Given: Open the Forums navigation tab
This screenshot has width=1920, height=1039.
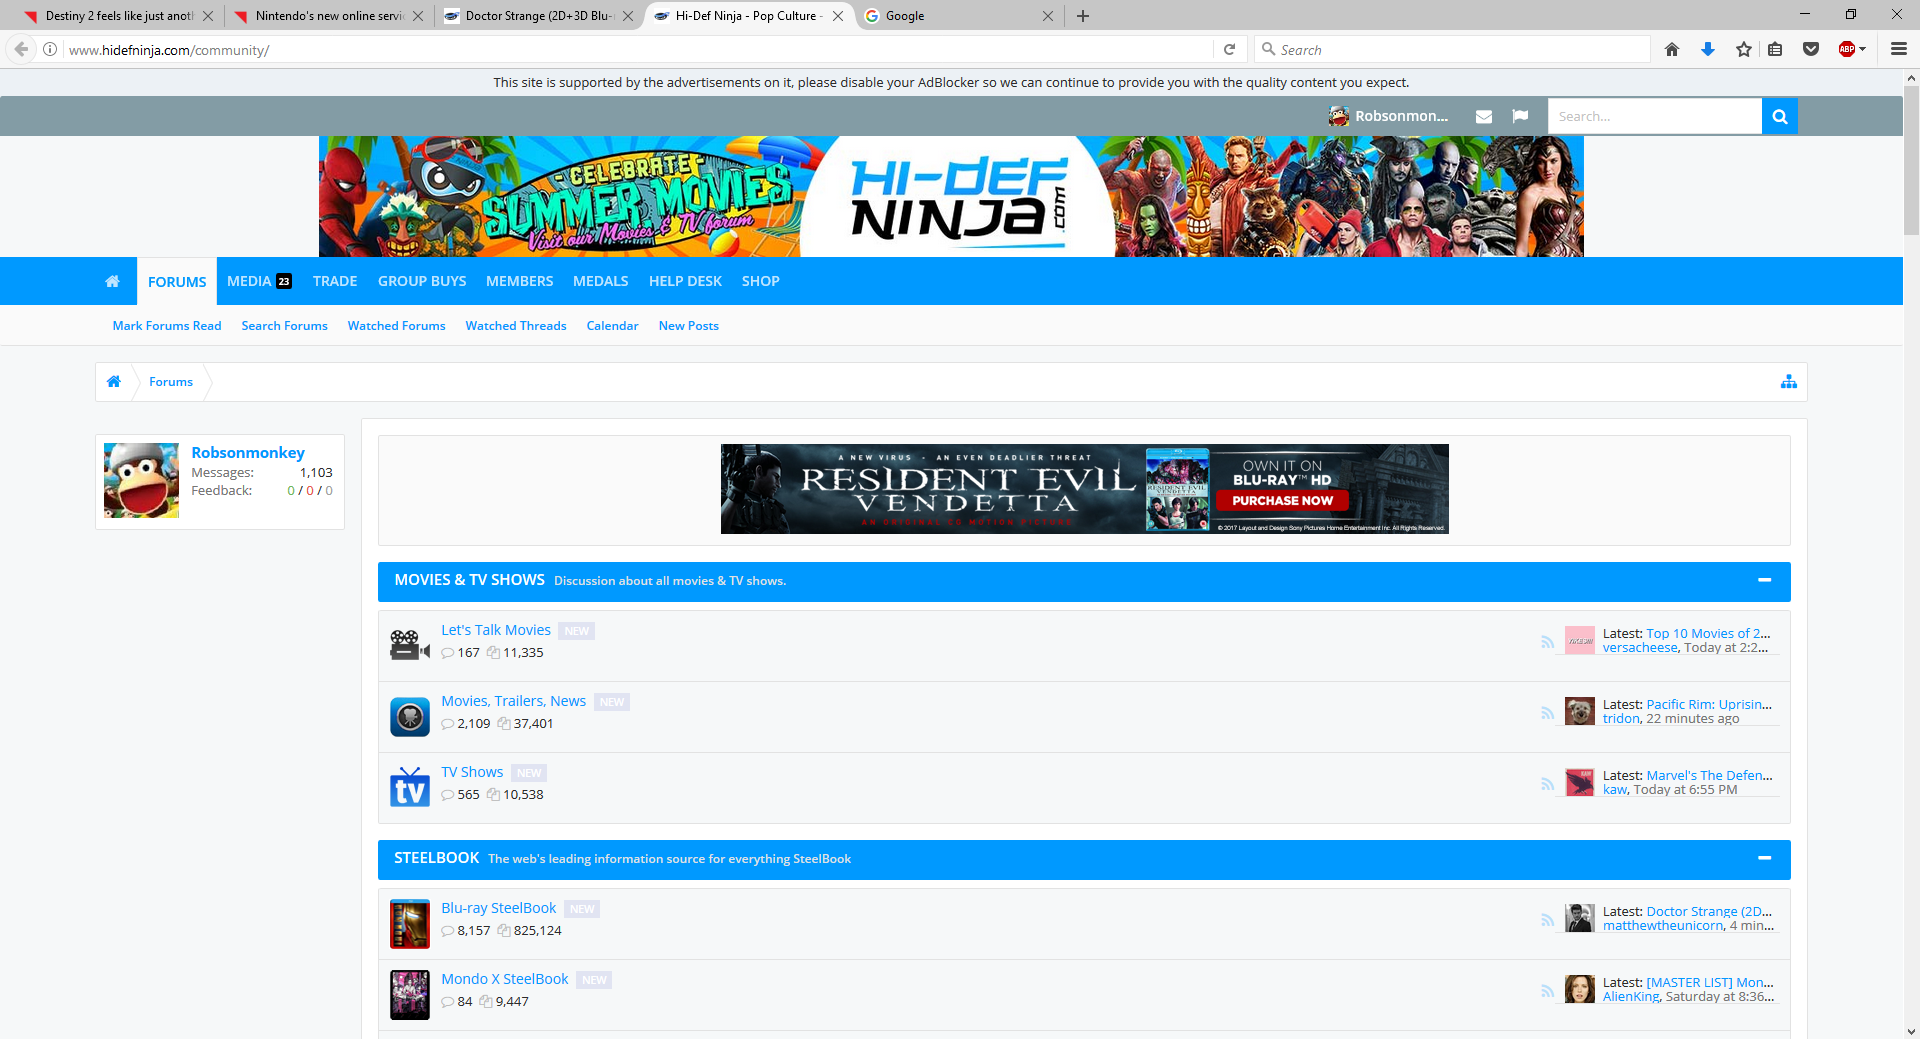Looking at the screenshot, I should click(x=177, y=282).
